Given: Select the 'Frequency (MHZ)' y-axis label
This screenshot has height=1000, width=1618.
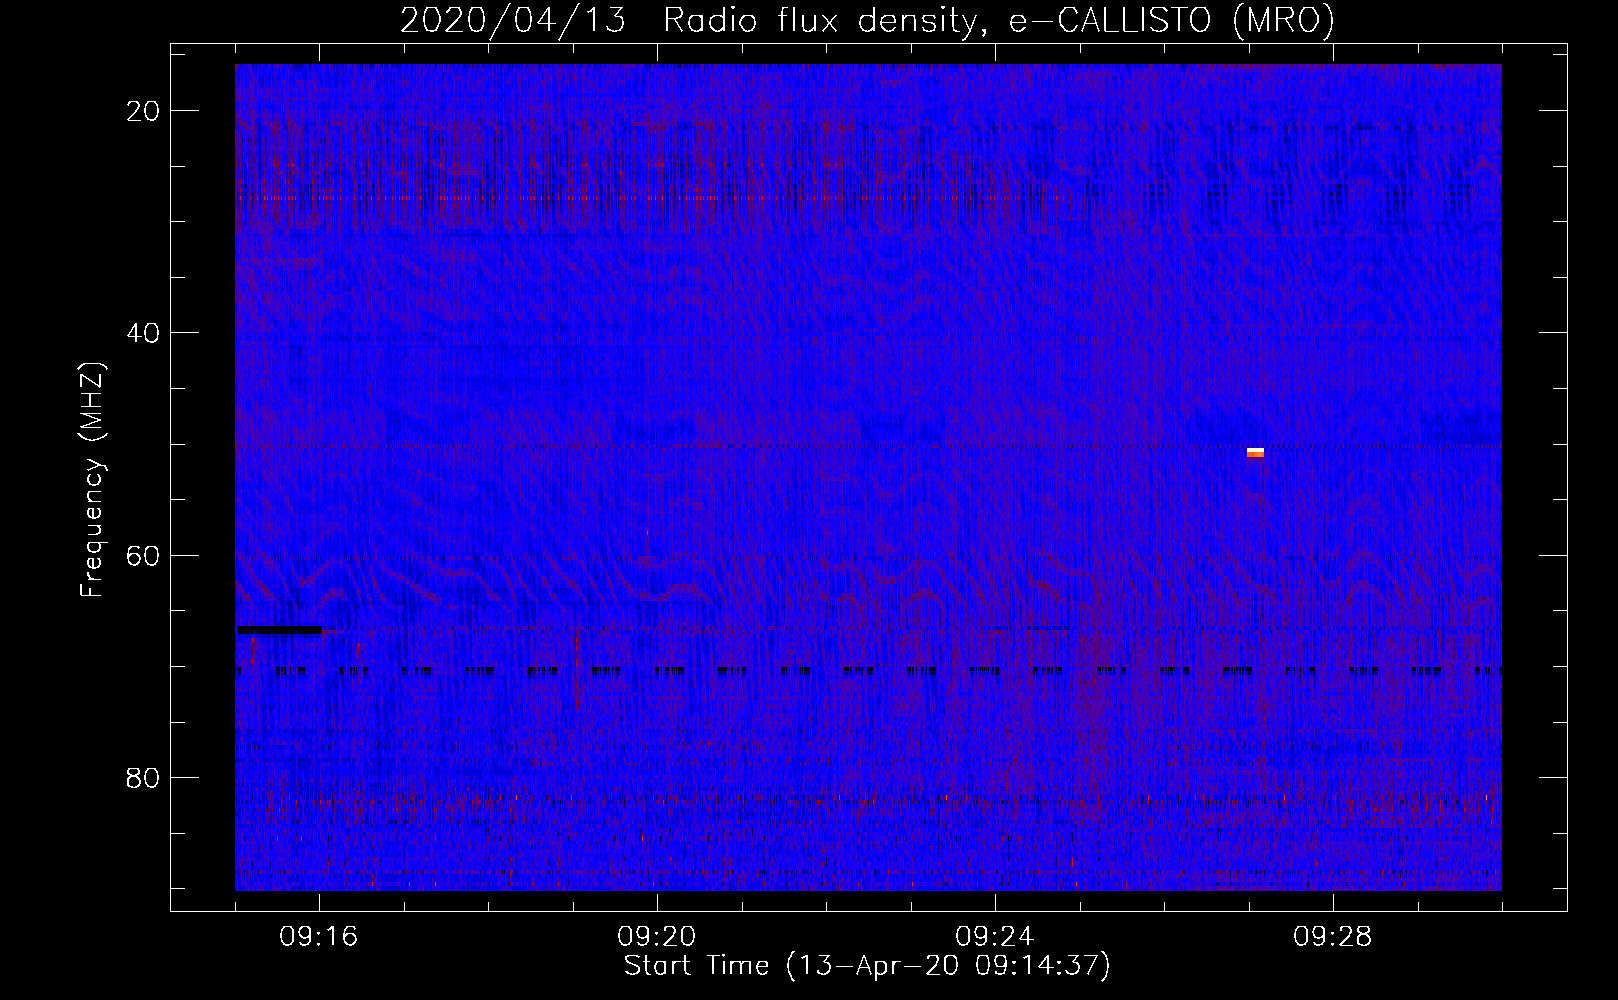Looking at the screenshot, I should (x=92, y=480).
